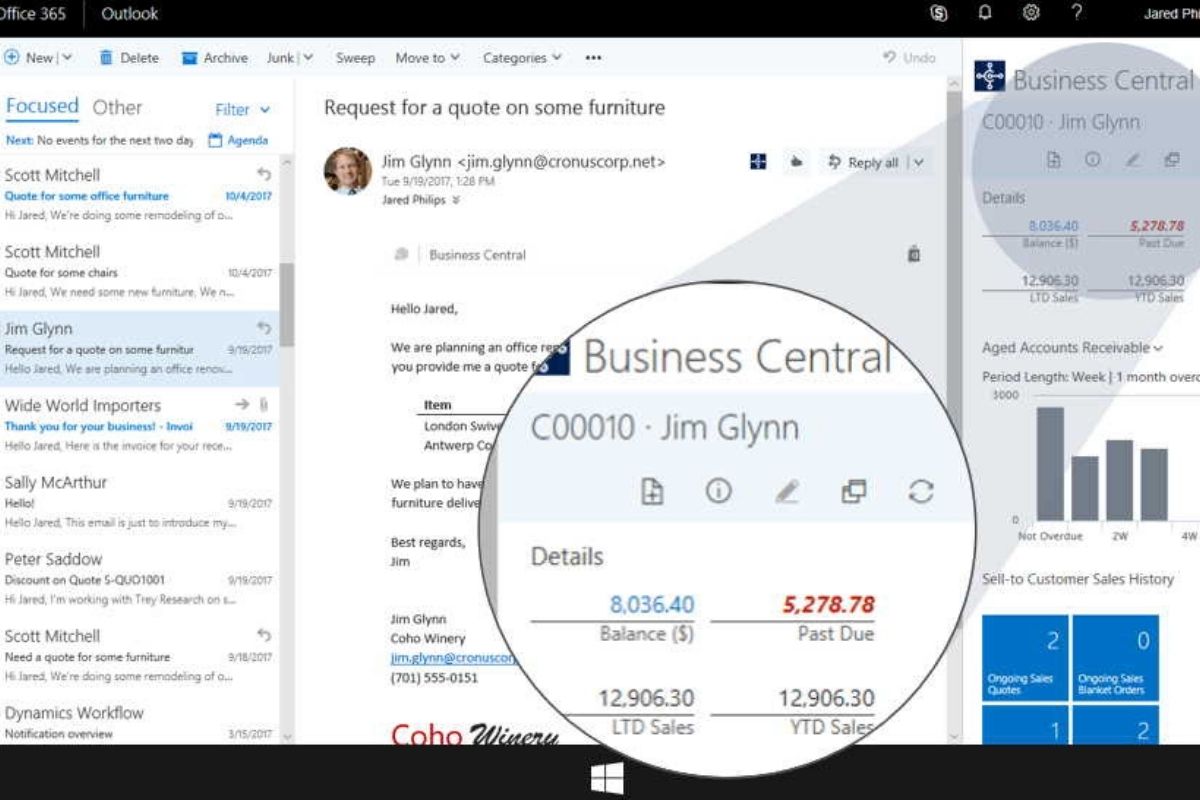This screenshot has width=1200, height=800.
Task: Click the jim.glynn email link in the signature
Action: click(453, 658)
